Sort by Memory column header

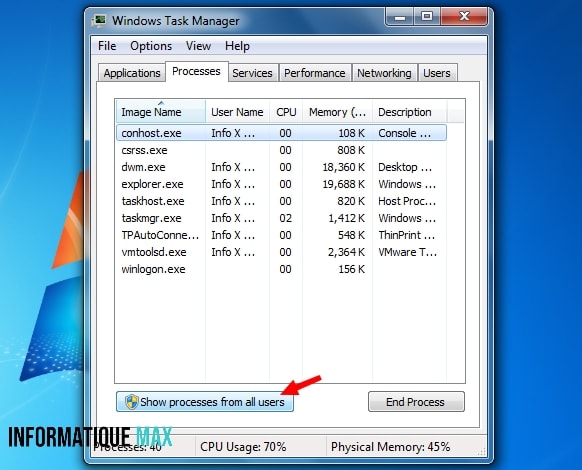point(337,111)
